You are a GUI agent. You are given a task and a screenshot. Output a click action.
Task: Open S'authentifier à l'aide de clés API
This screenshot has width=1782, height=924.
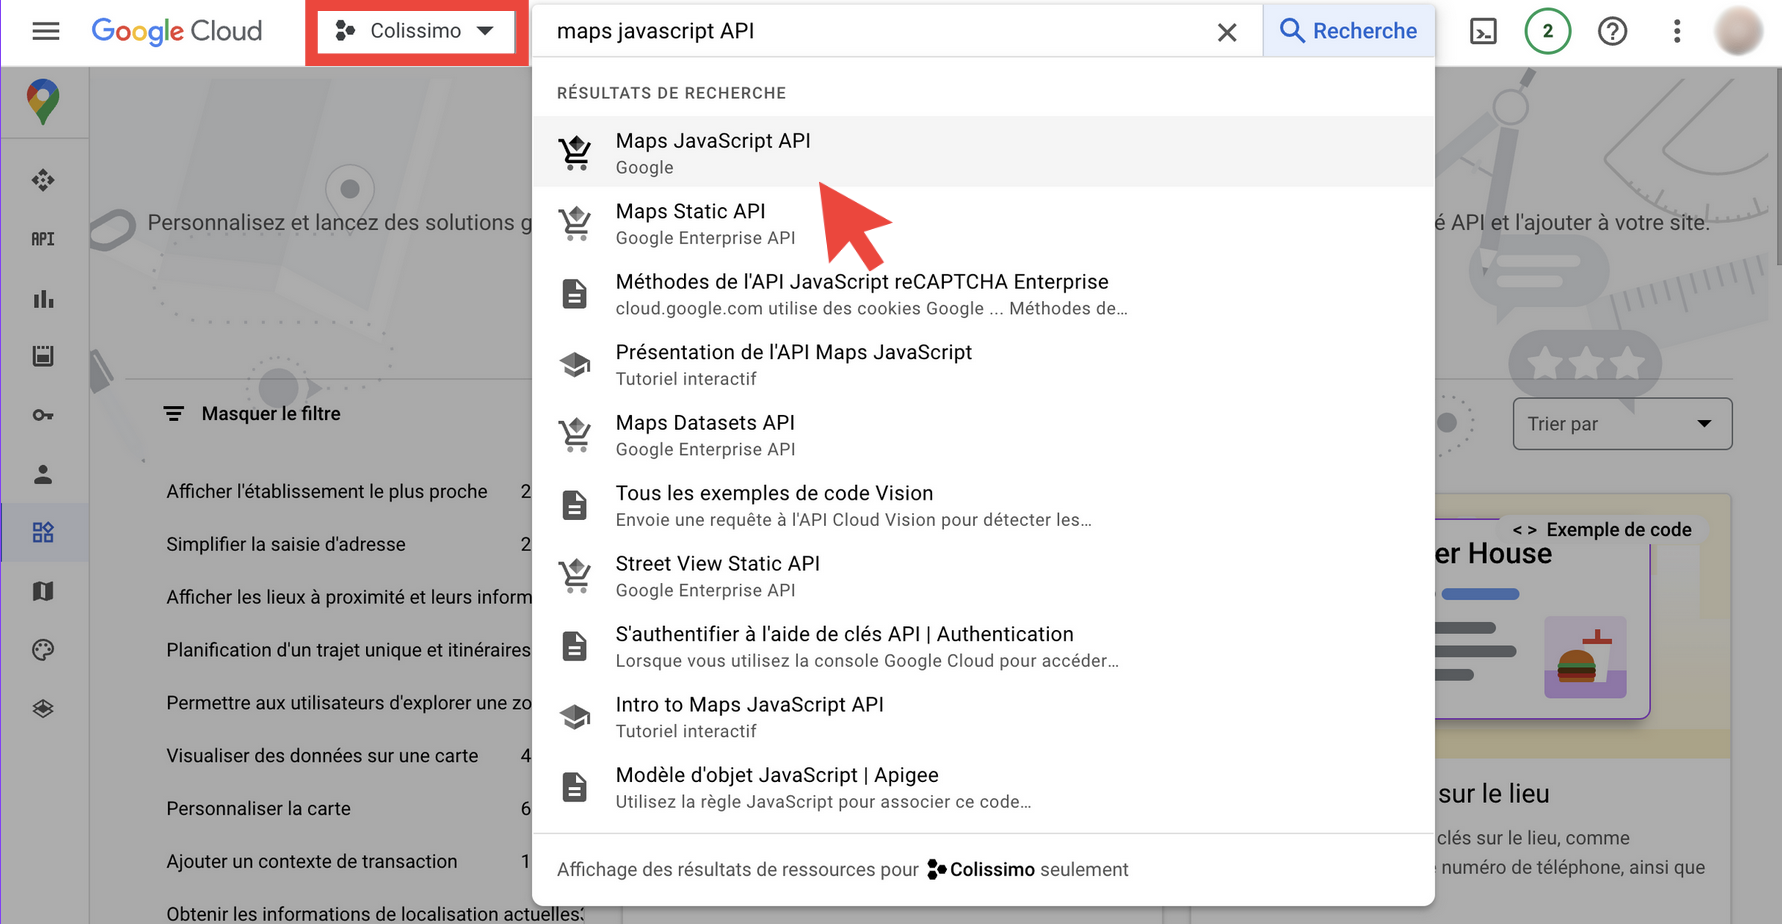click(983, 646)
